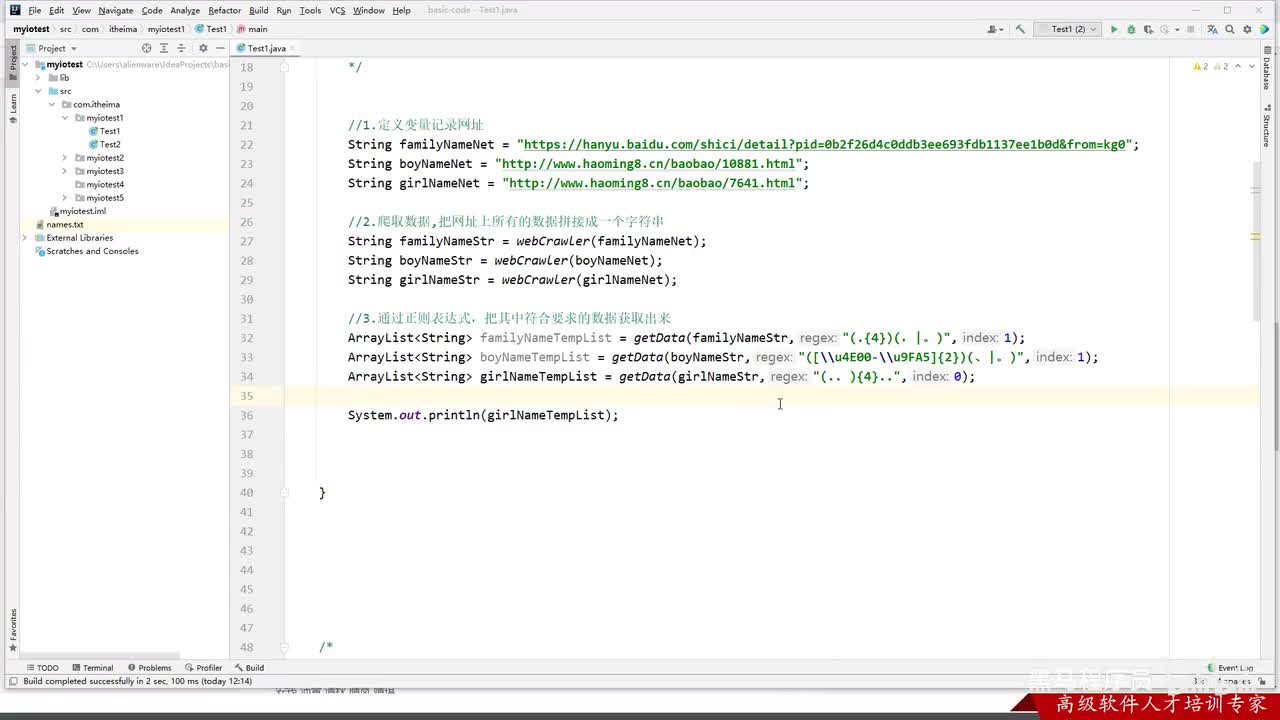Screen dimensions: 1280x720
Task: Select Test1 class in project tree
Action: [104, 131]
